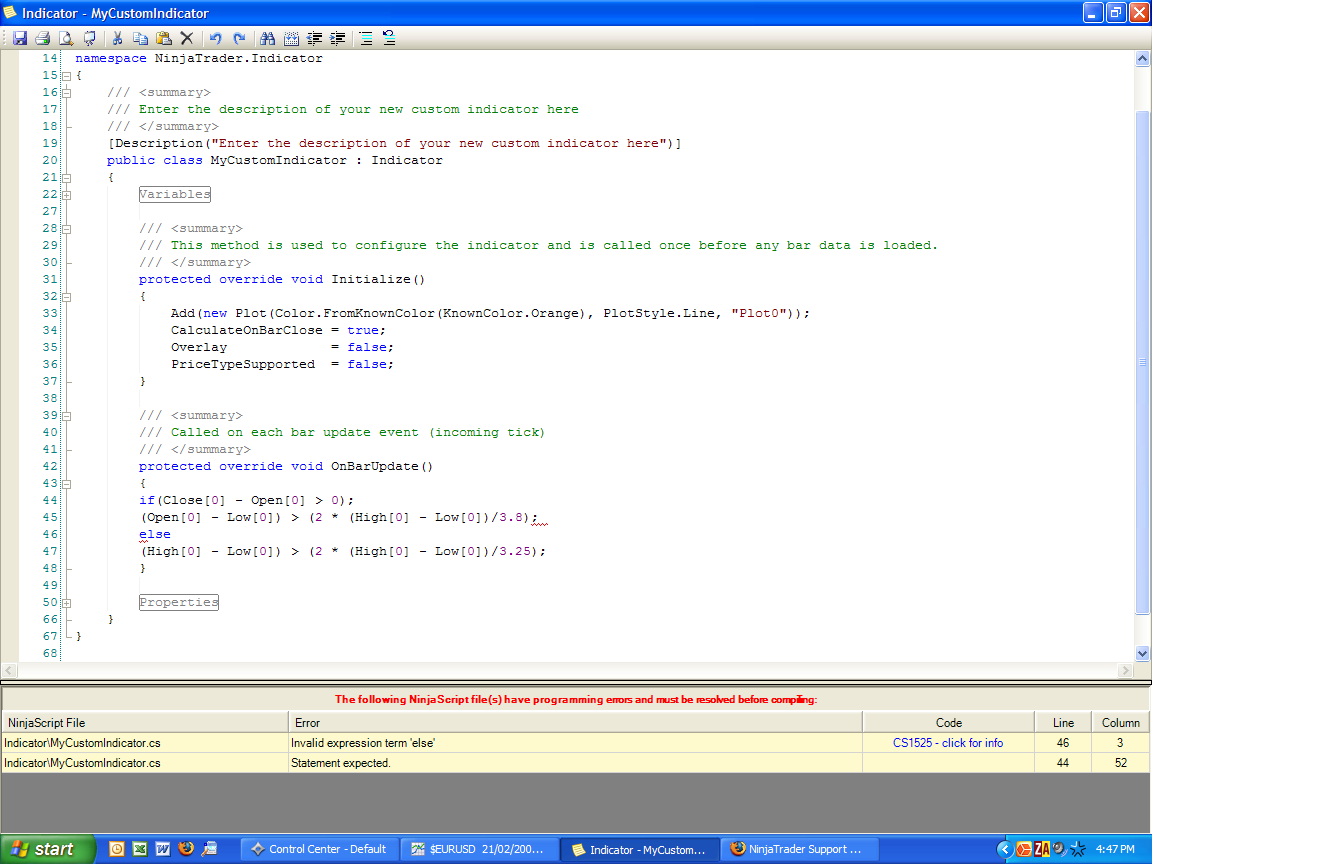Decrease indent of selected lines
The image size is (1342, 864).
(x=315, y=38)
